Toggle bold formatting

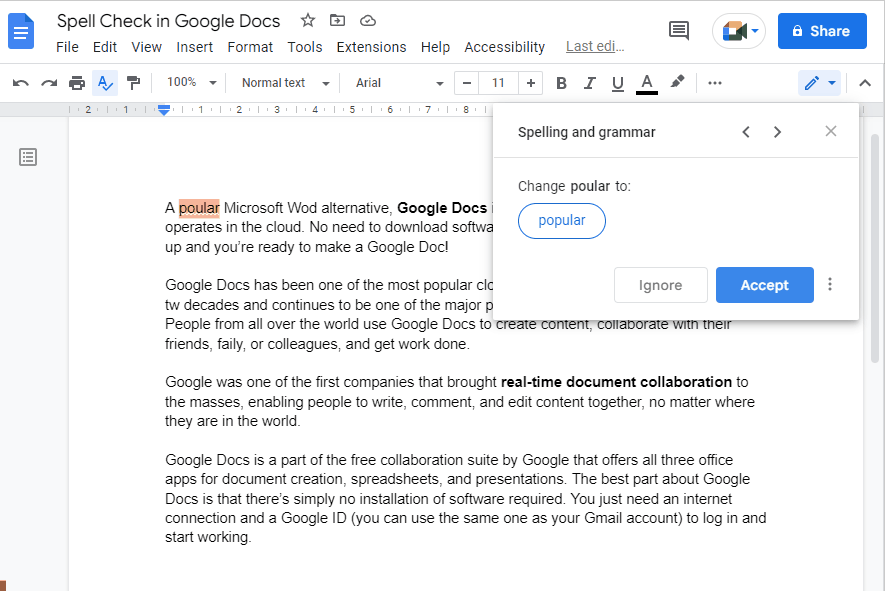click(x=561, y=84)
